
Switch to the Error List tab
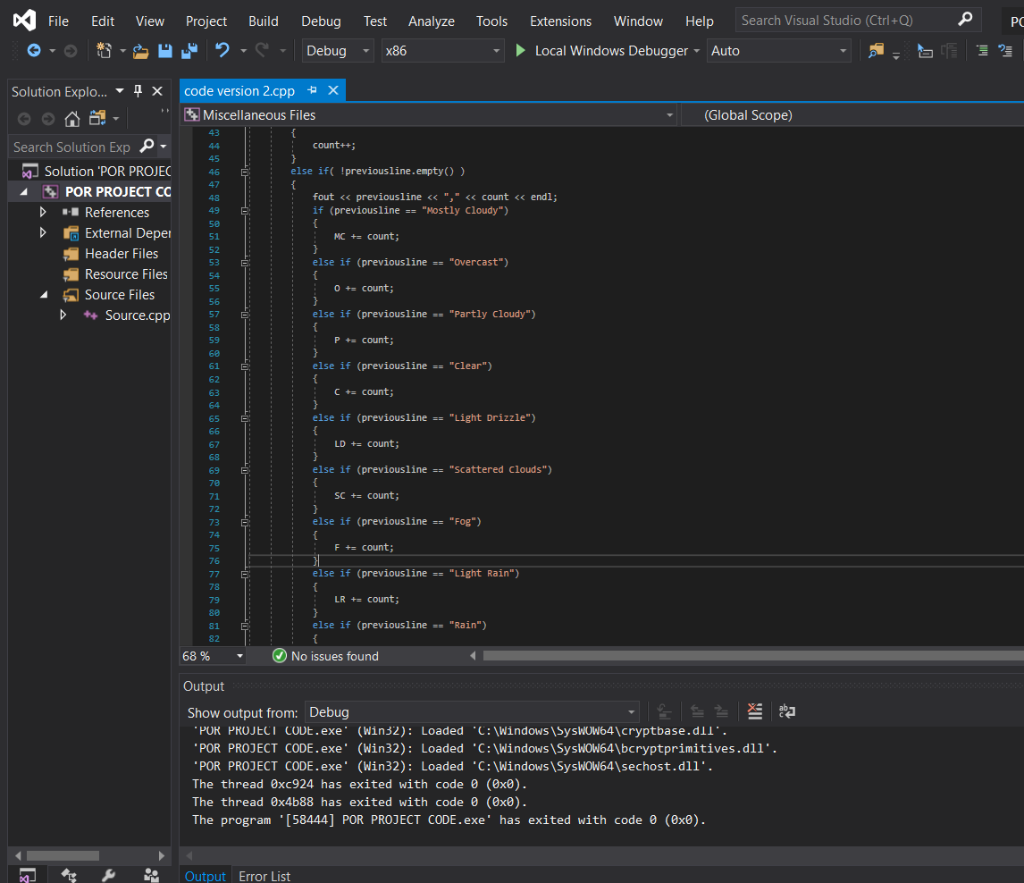(x=264, y=875)
